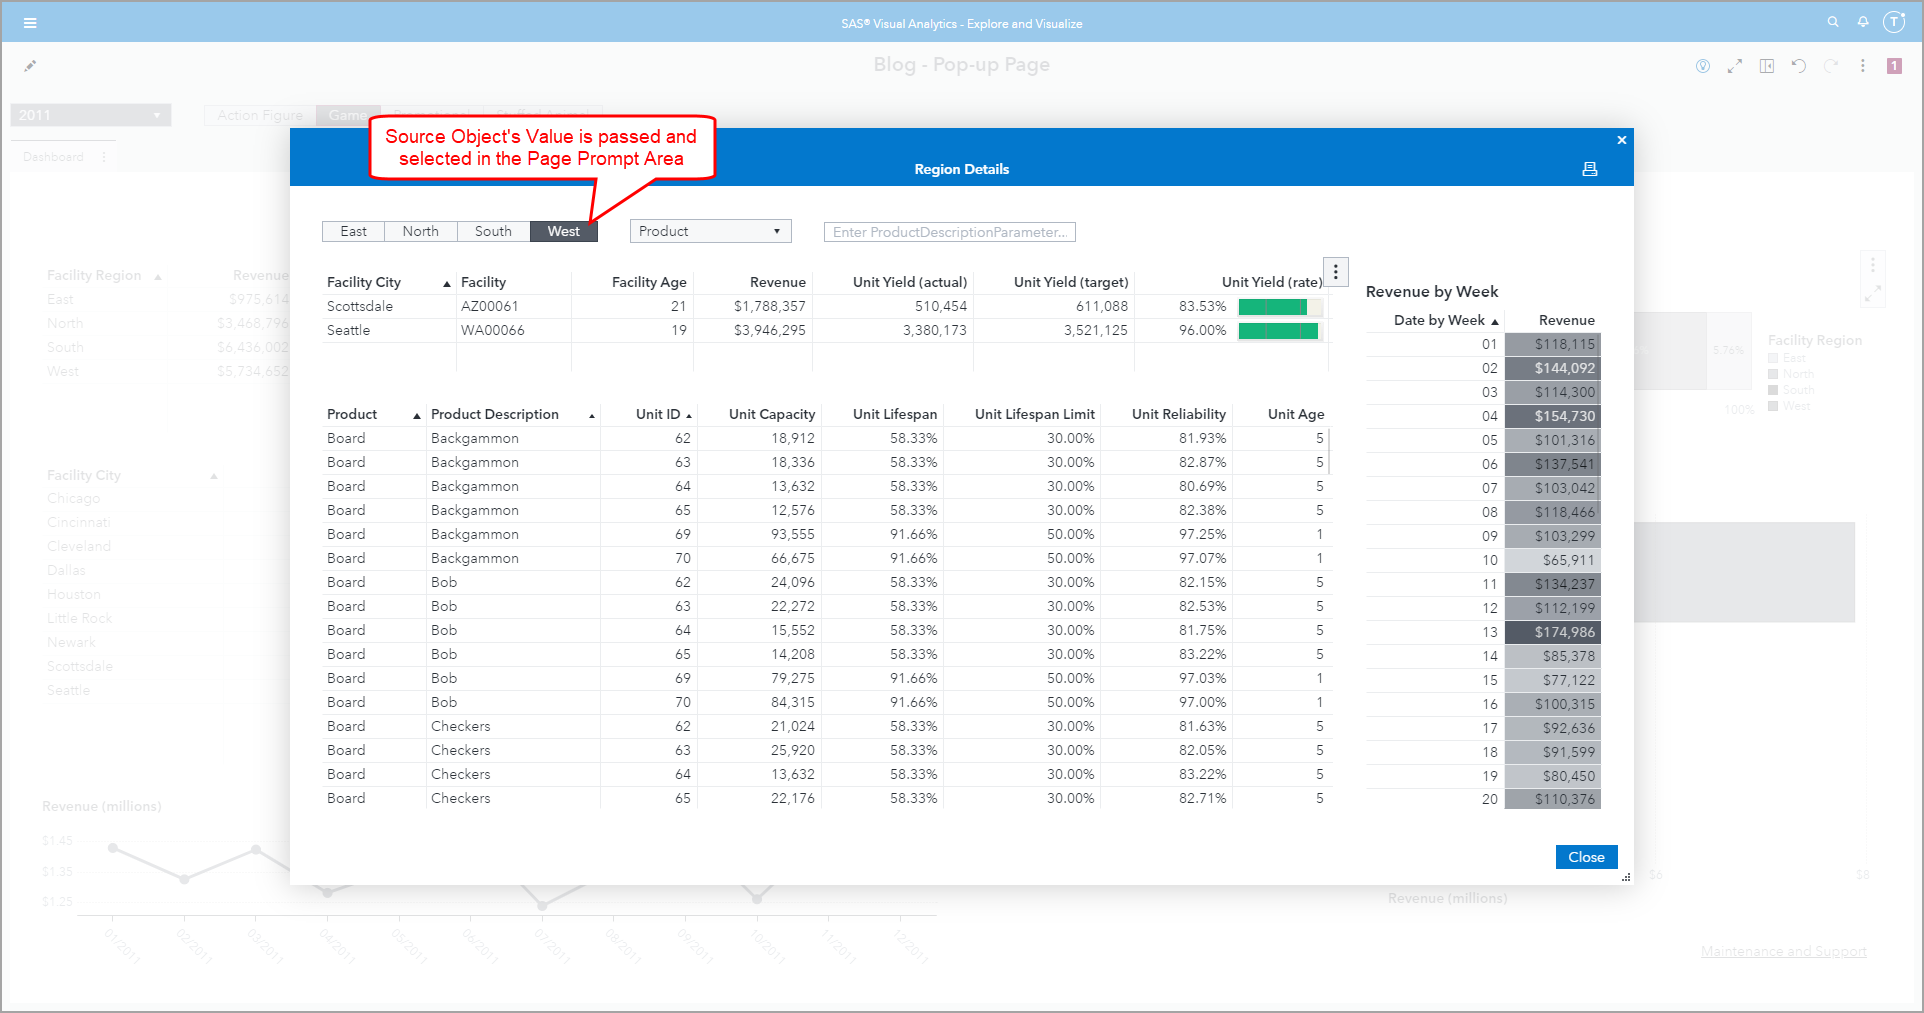Open the hamburger menu top left
The height and width of the screenshot is (1013, 1924).
tap(30, 22)
